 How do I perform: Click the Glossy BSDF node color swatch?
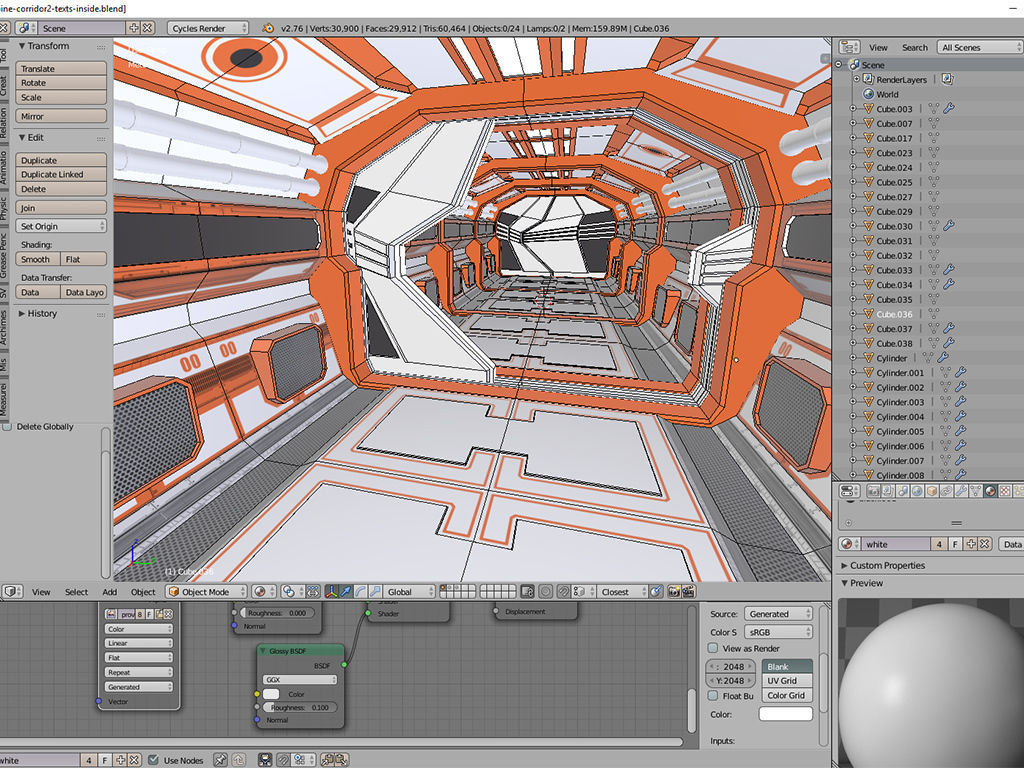coord(271,694)
